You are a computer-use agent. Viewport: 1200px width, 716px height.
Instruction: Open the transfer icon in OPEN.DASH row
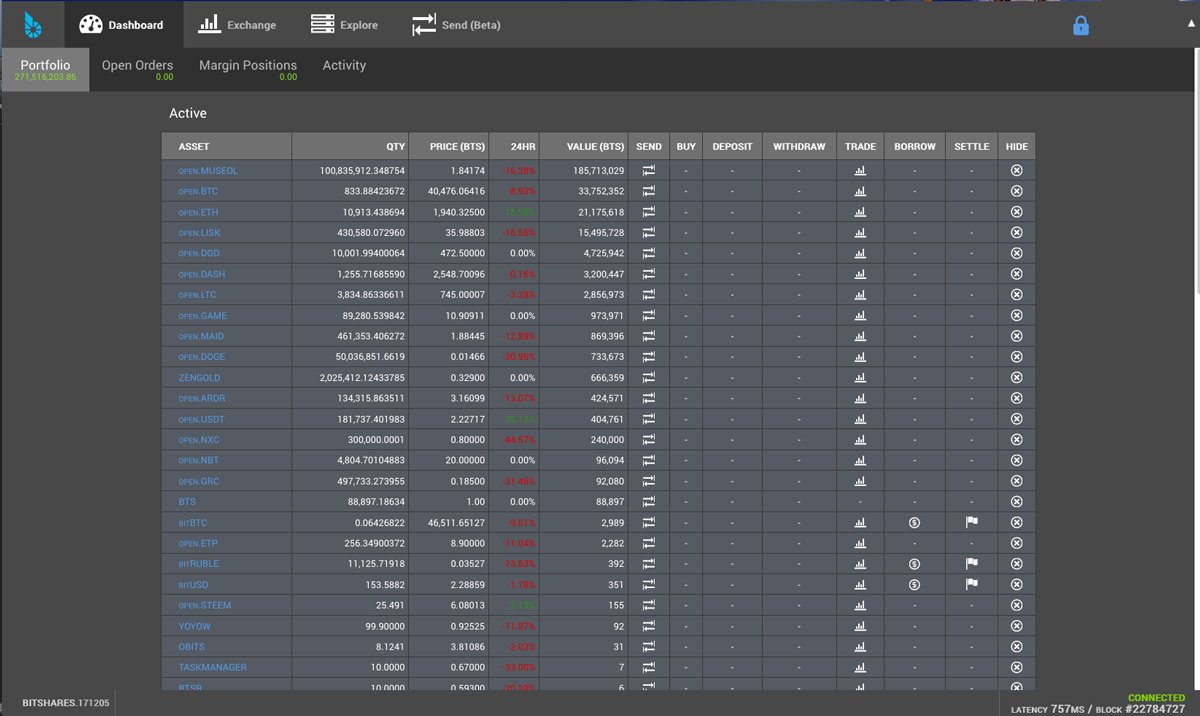pos(648,274)
